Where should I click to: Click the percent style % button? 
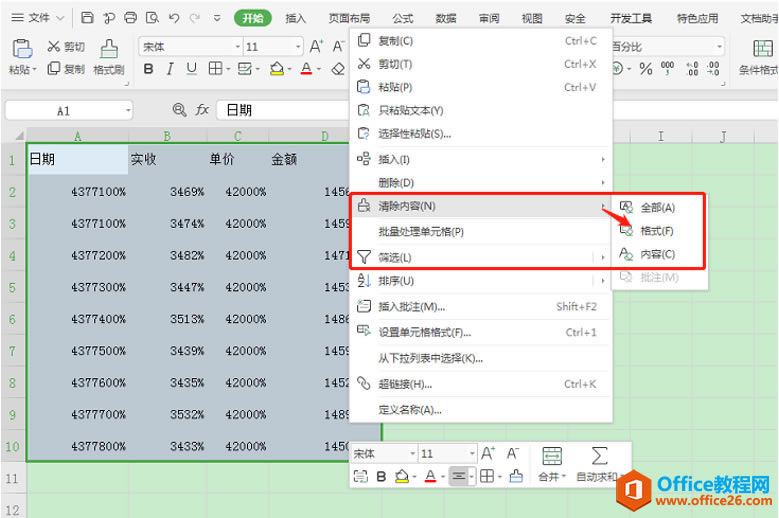pyautogui.click(x=646, y=69)
